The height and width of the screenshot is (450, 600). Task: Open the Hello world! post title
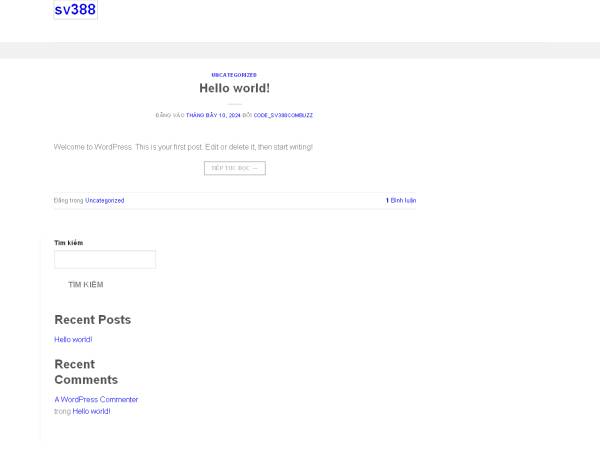point(234,89)
